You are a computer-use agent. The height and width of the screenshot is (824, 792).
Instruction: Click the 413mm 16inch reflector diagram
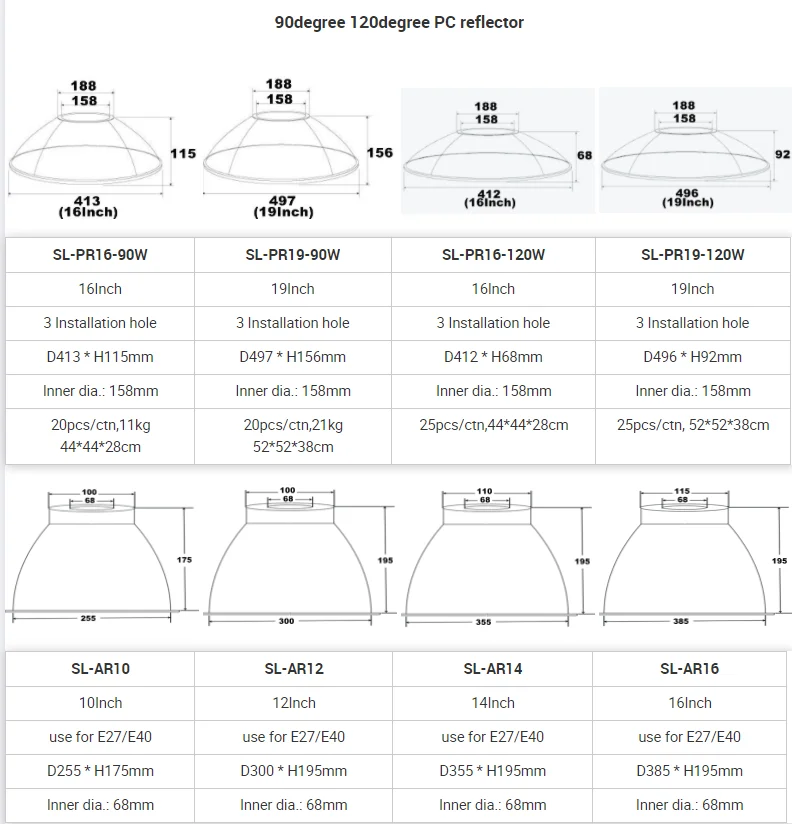click(x=101, y=149)
